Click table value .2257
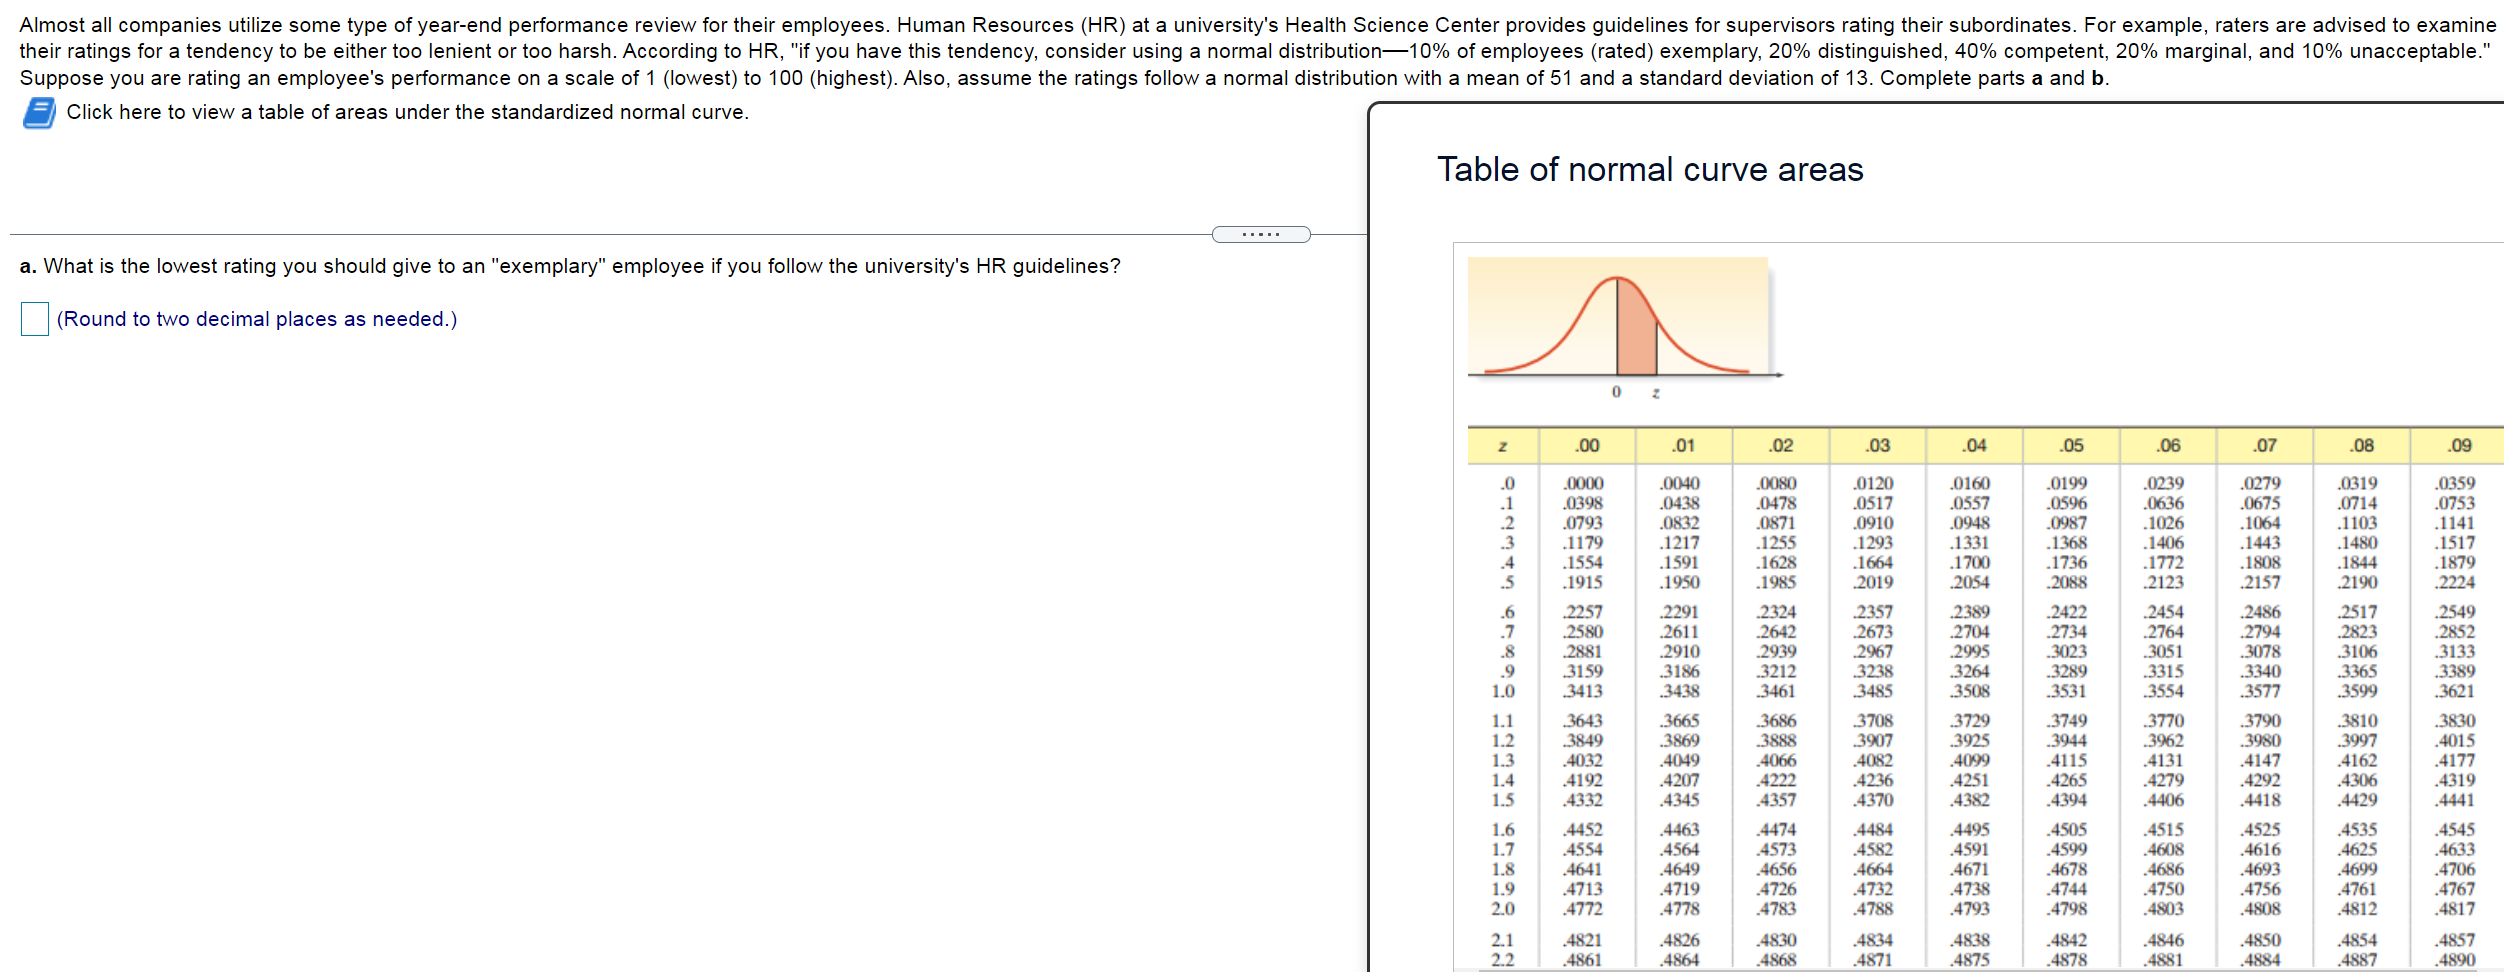 pos(1584,612)
